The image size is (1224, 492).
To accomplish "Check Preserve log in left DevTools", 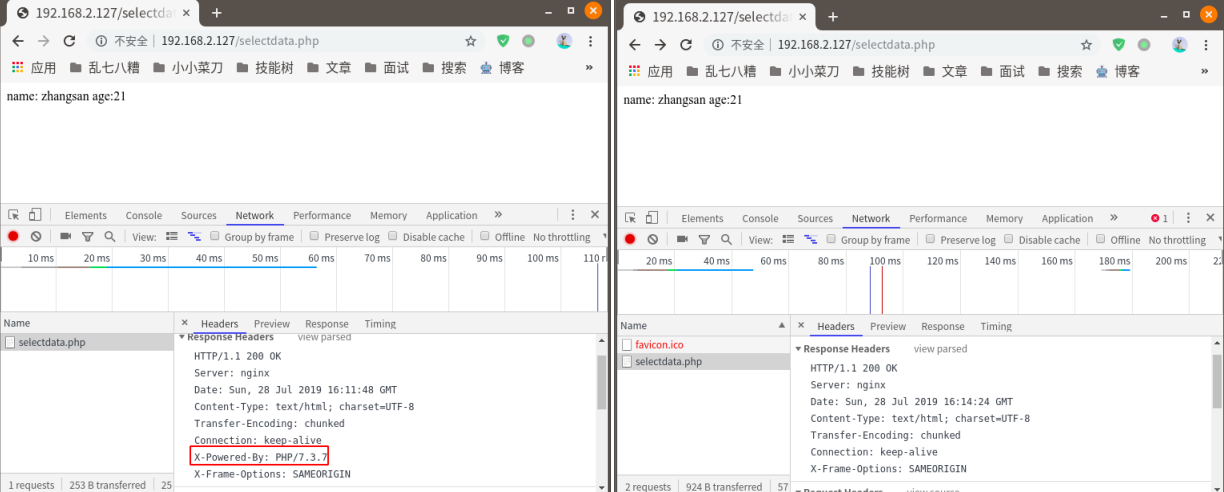I will 314,237.
